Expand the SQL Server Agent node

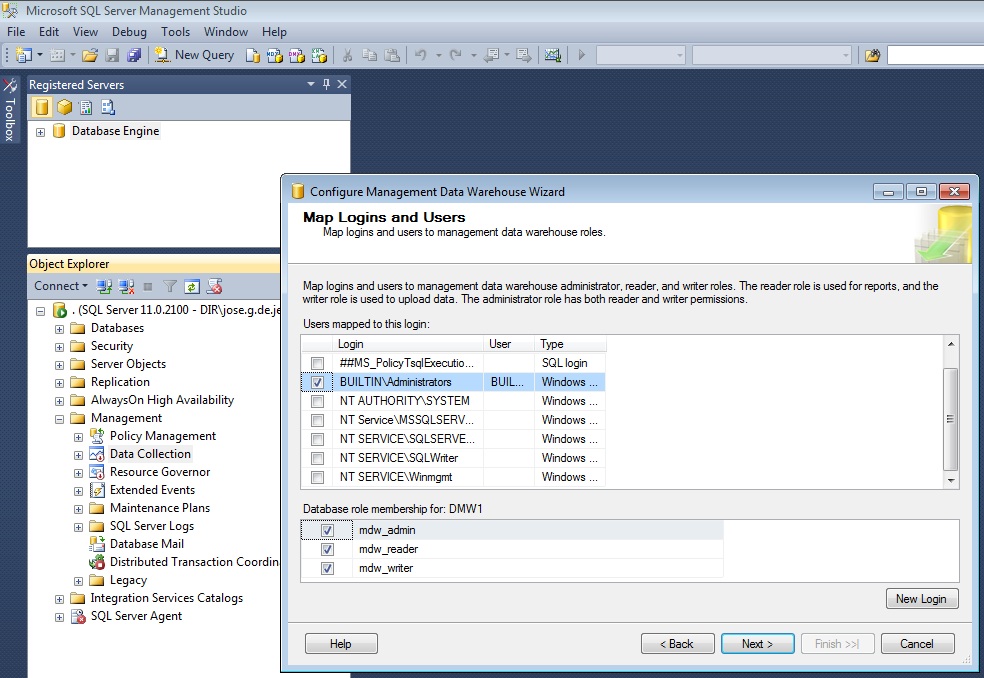click(59, 617)
